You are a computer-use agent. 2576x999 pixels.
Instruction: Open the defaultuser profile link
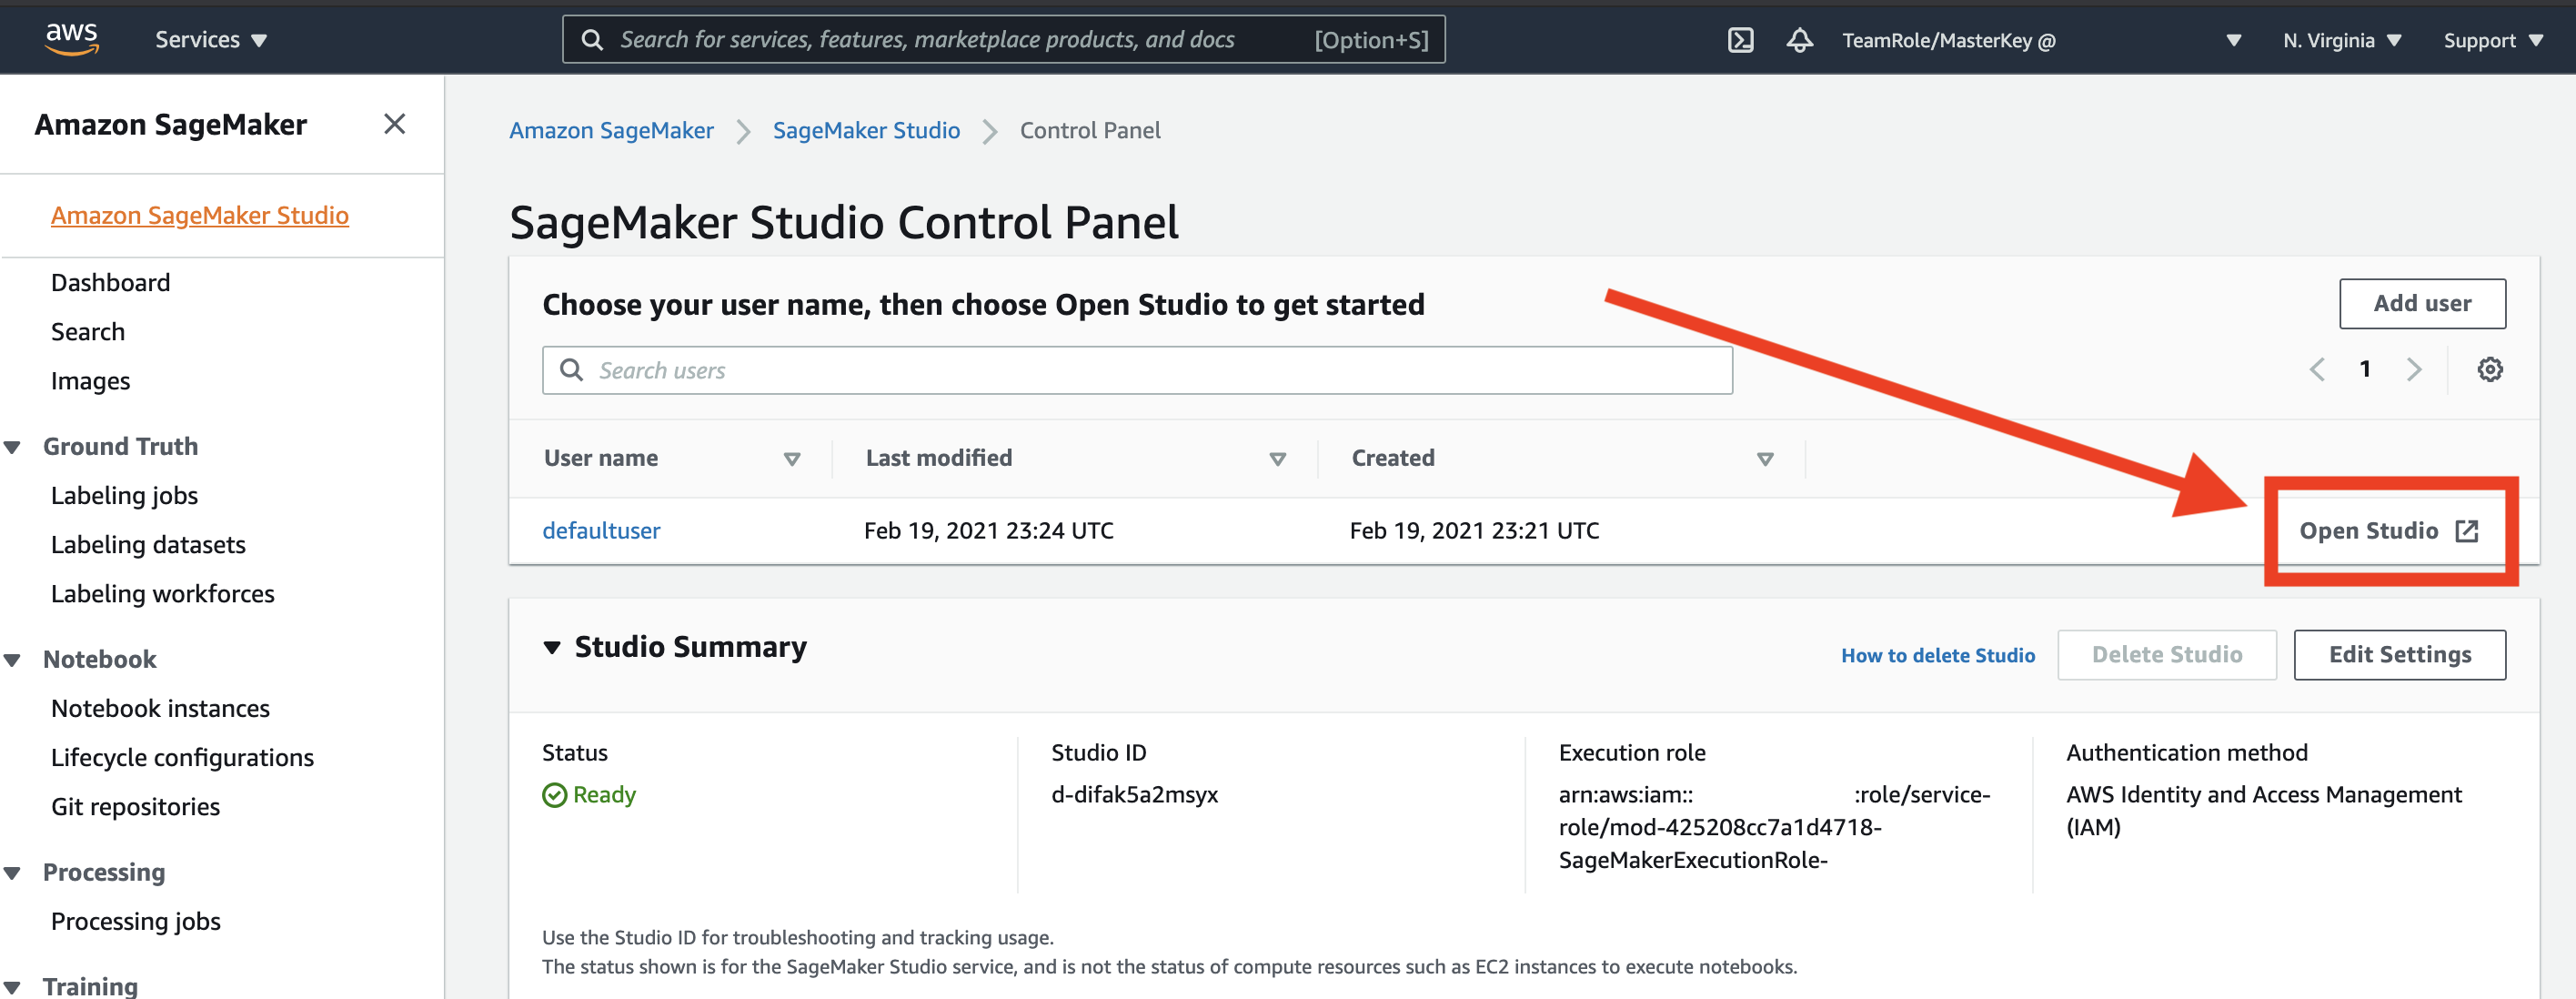point(601,530)
